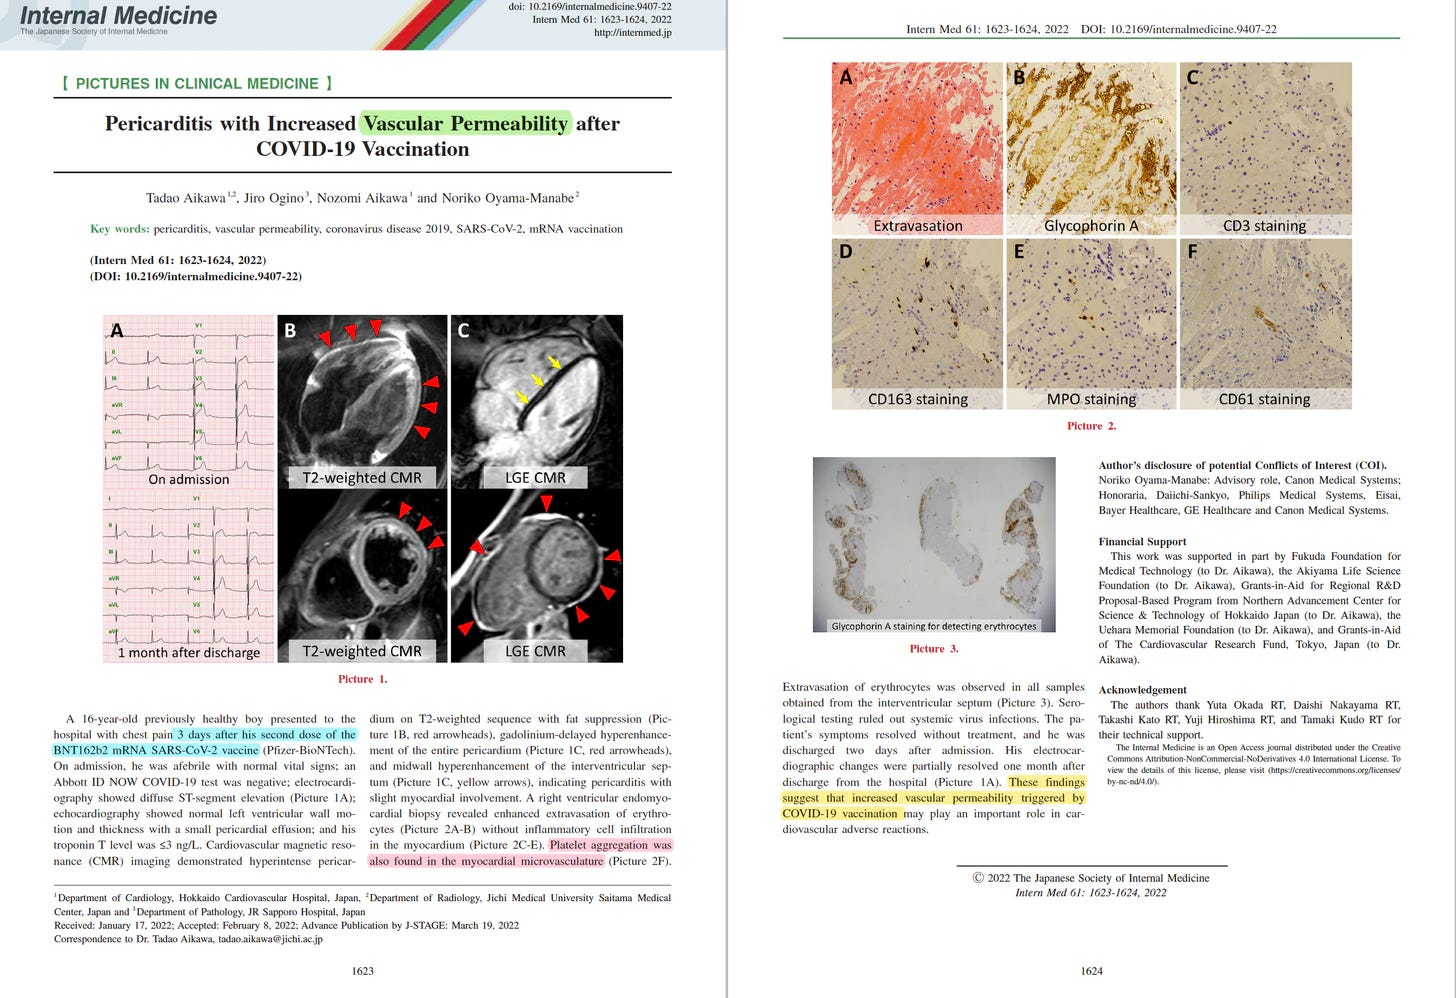1456x998 pixels.
Task: Open lower LGE CMR short-axis image
Action: [x=537, y=576]
